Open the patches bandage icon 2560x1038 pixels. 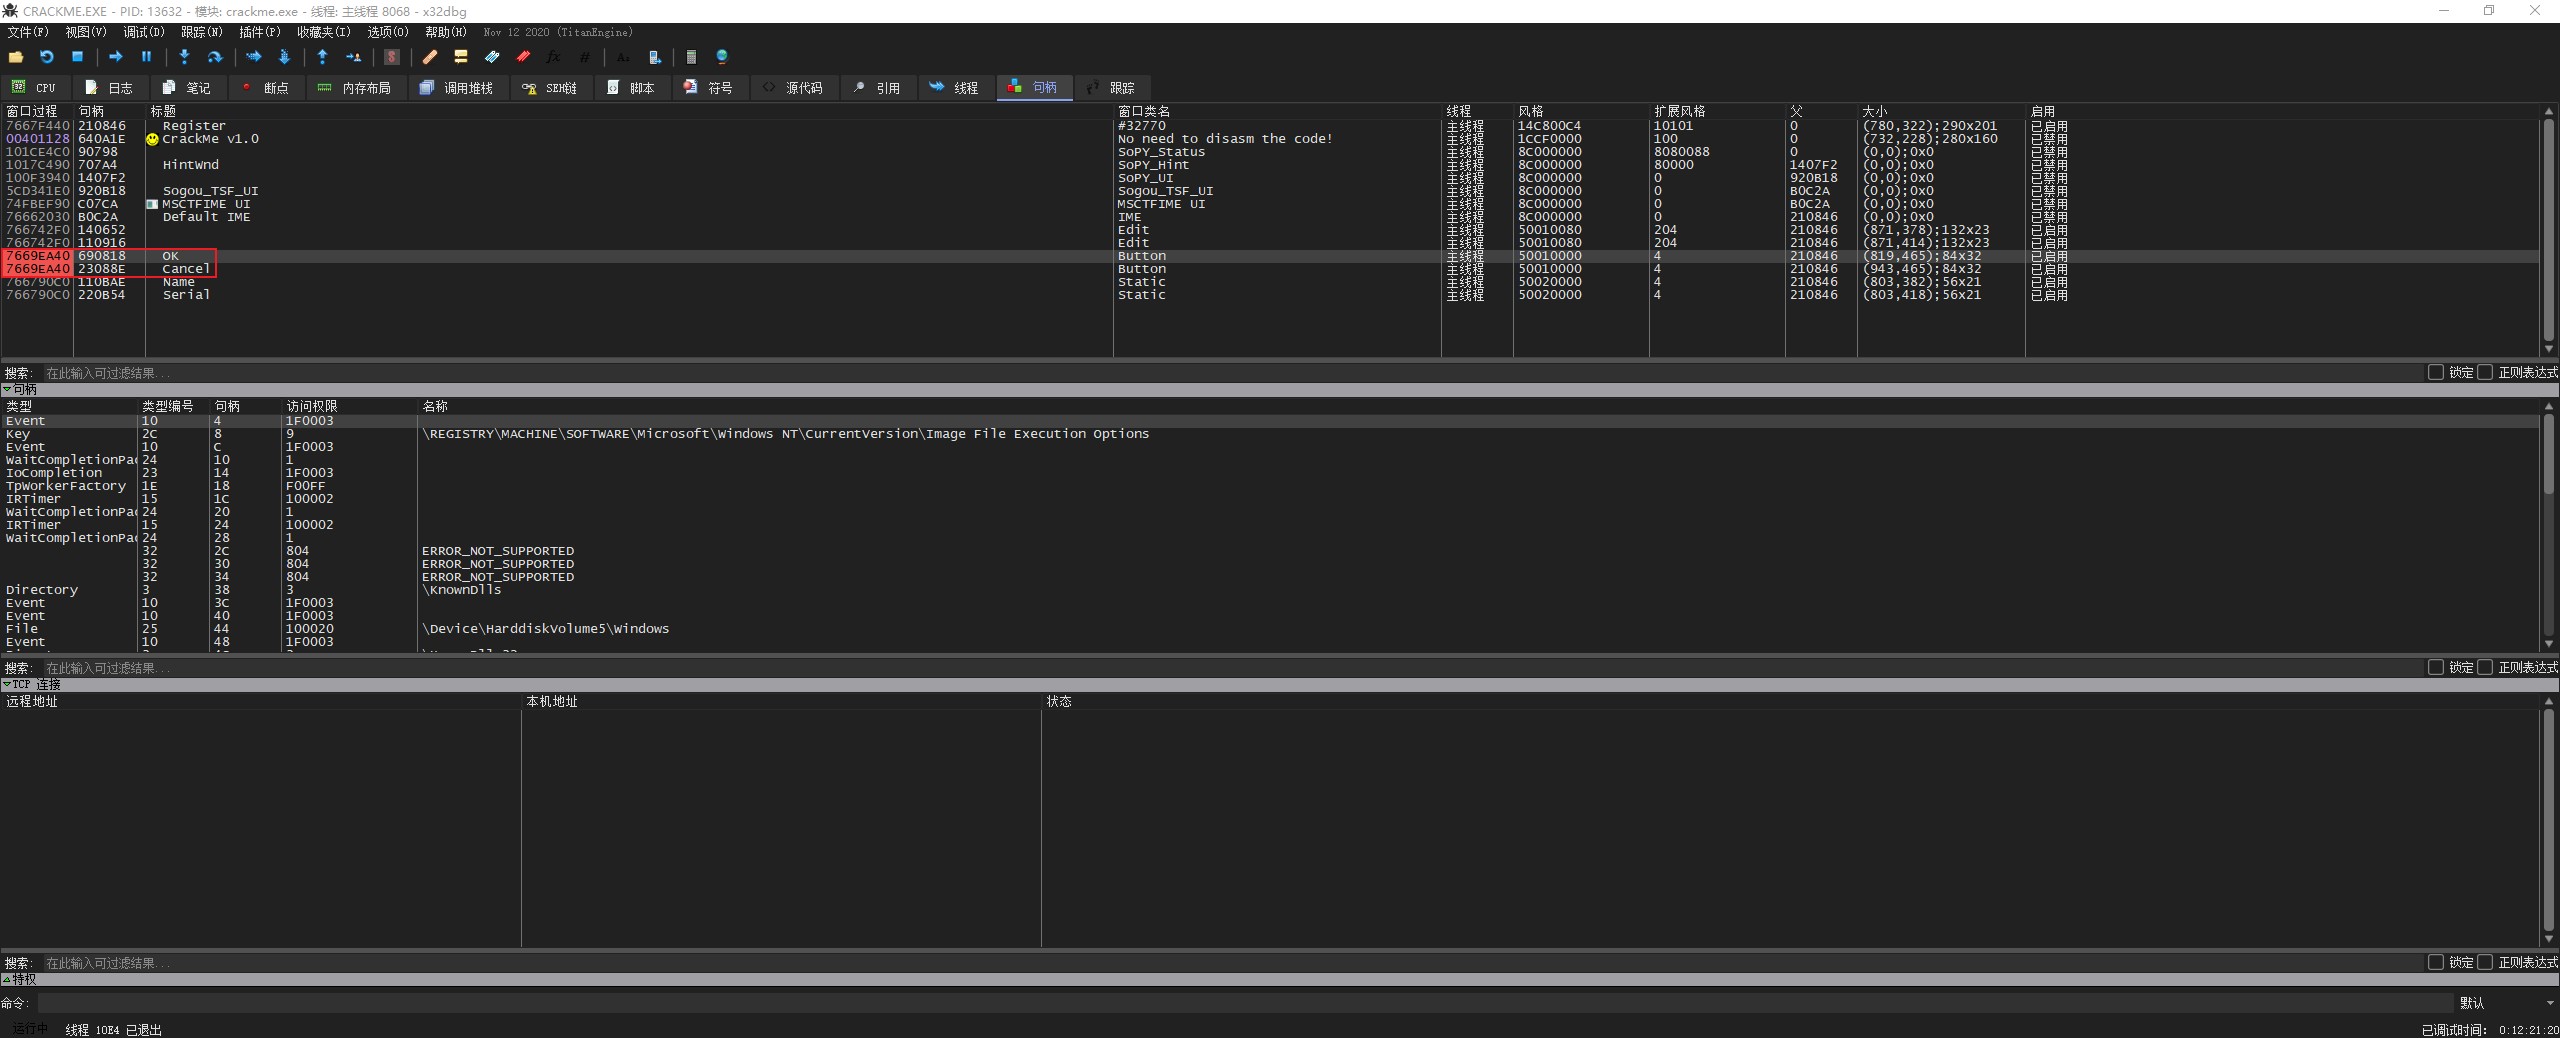[x=430, y=57]
